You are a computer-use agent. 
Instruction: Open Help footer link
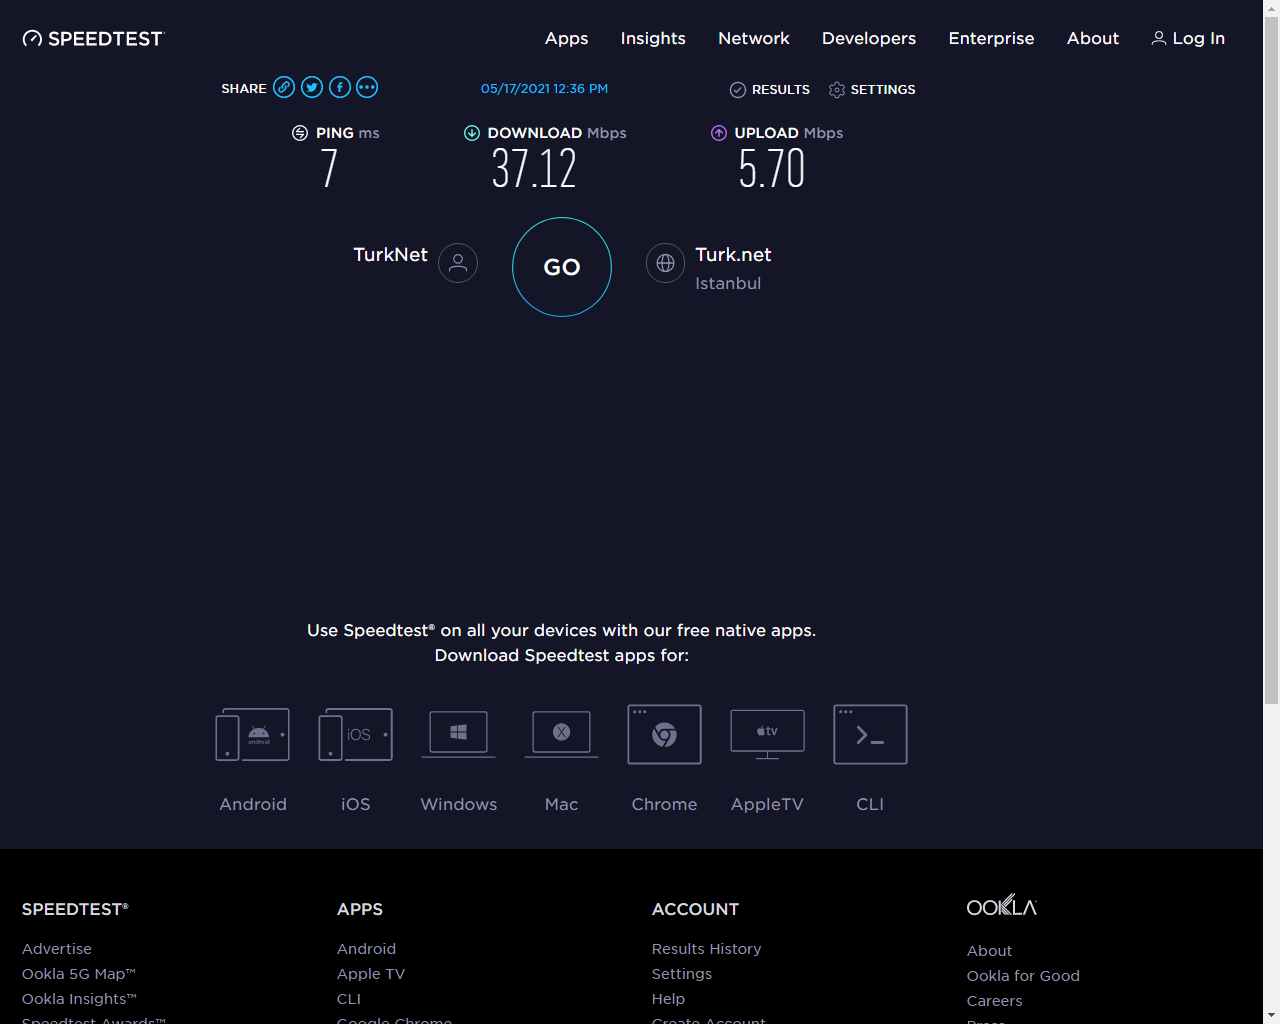[x=668, y=998]
